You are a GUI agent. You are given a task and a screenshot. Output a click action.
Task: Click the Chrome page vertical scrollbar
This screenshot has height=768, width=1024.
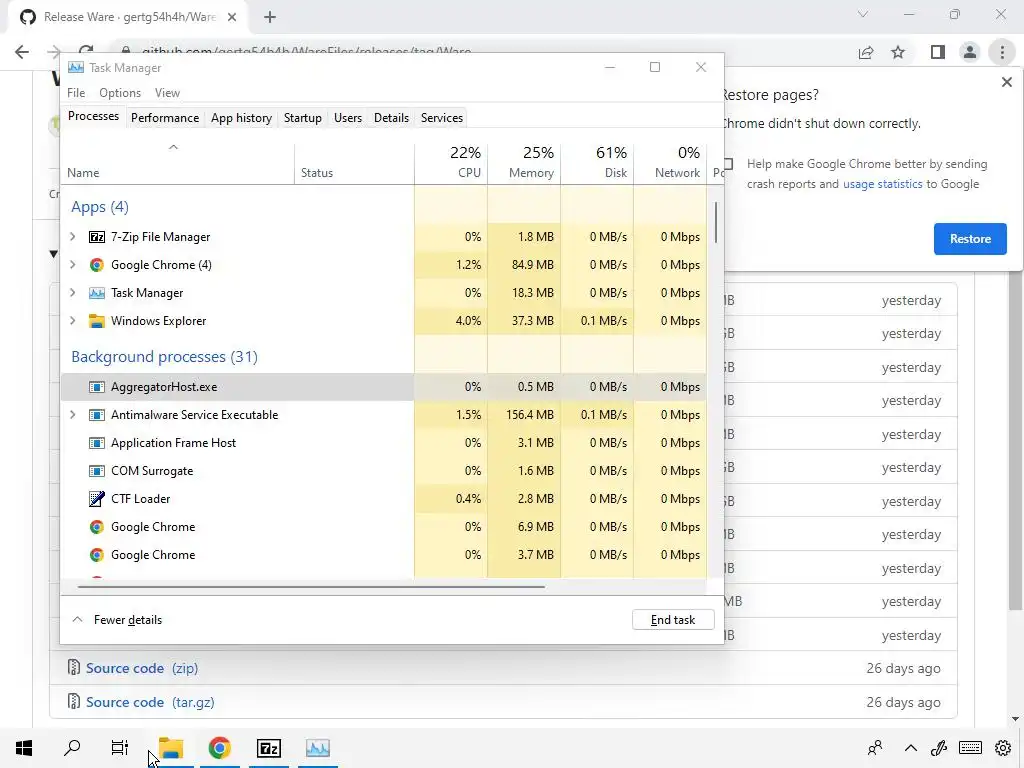[x=1014, y=441]
